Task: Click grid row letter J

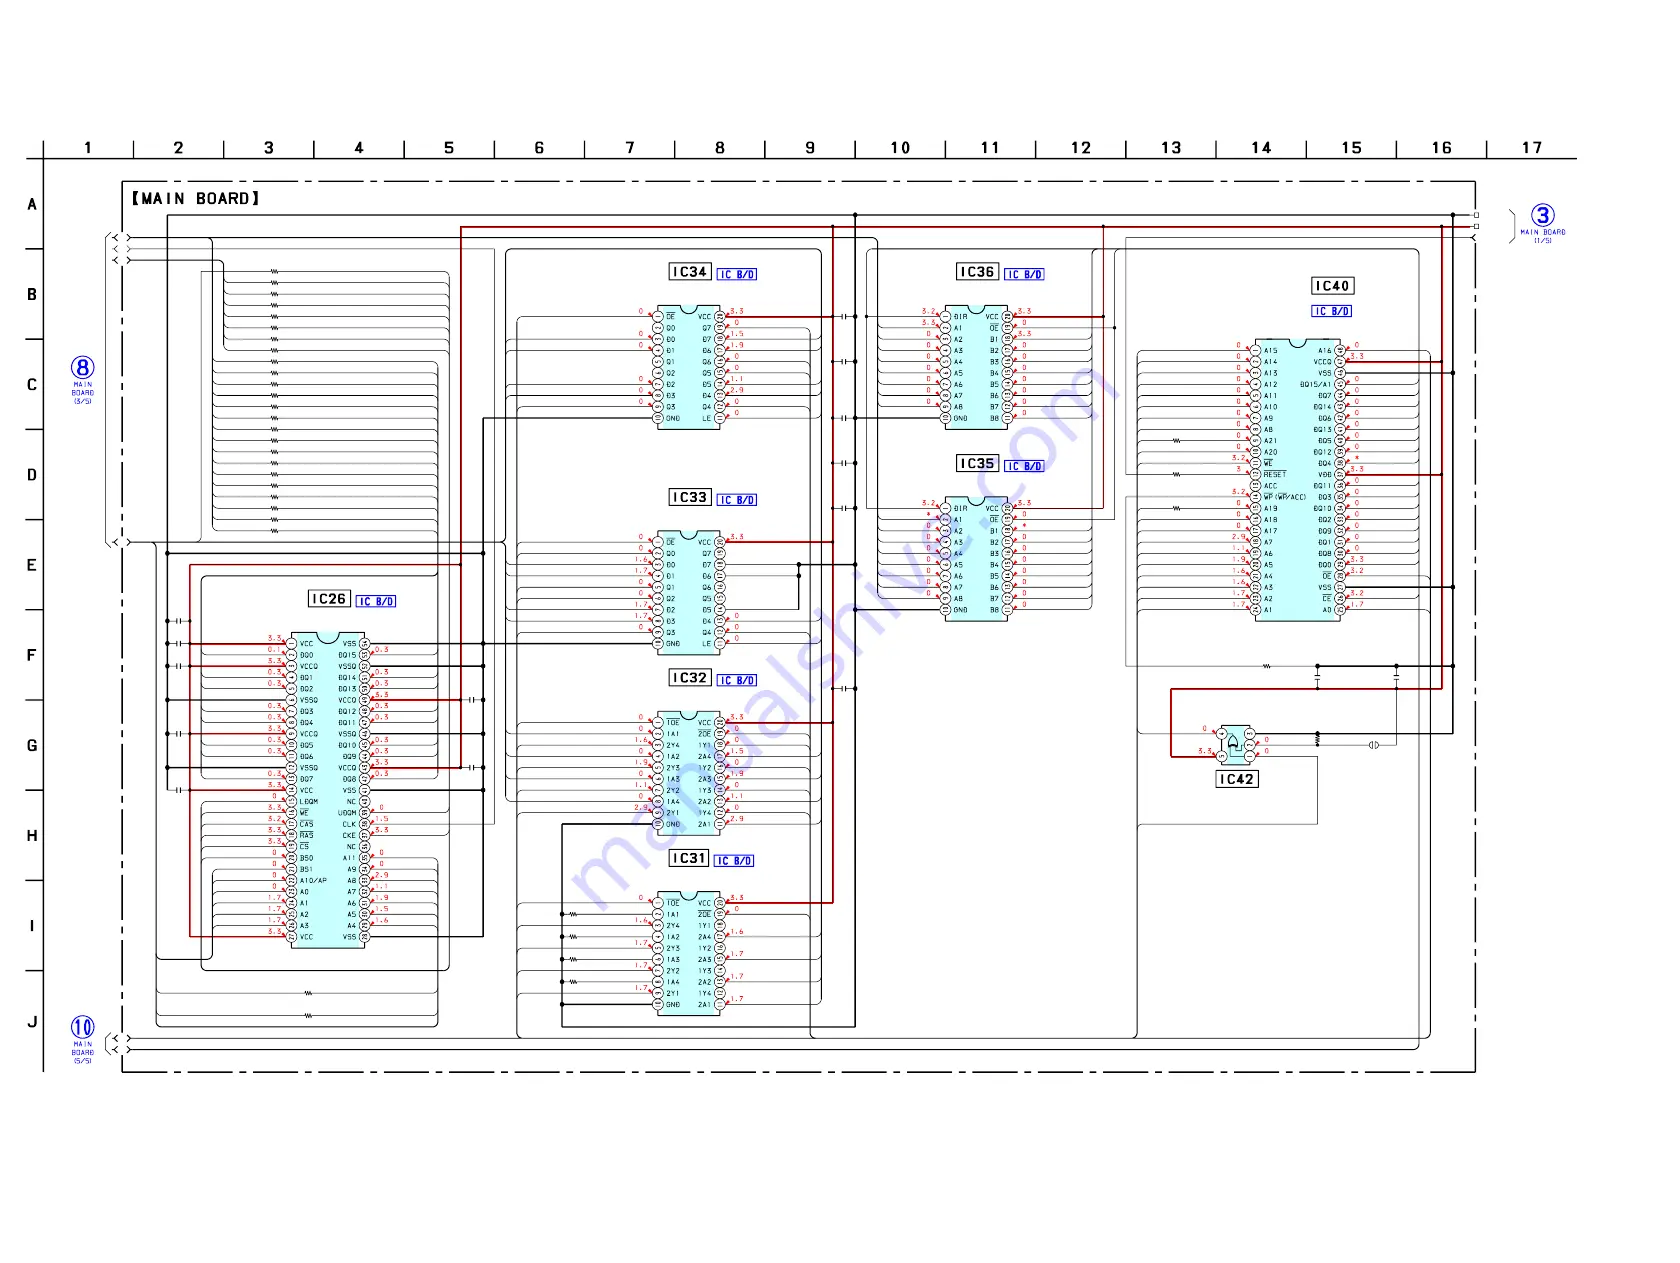Action: click(32, 1022)
